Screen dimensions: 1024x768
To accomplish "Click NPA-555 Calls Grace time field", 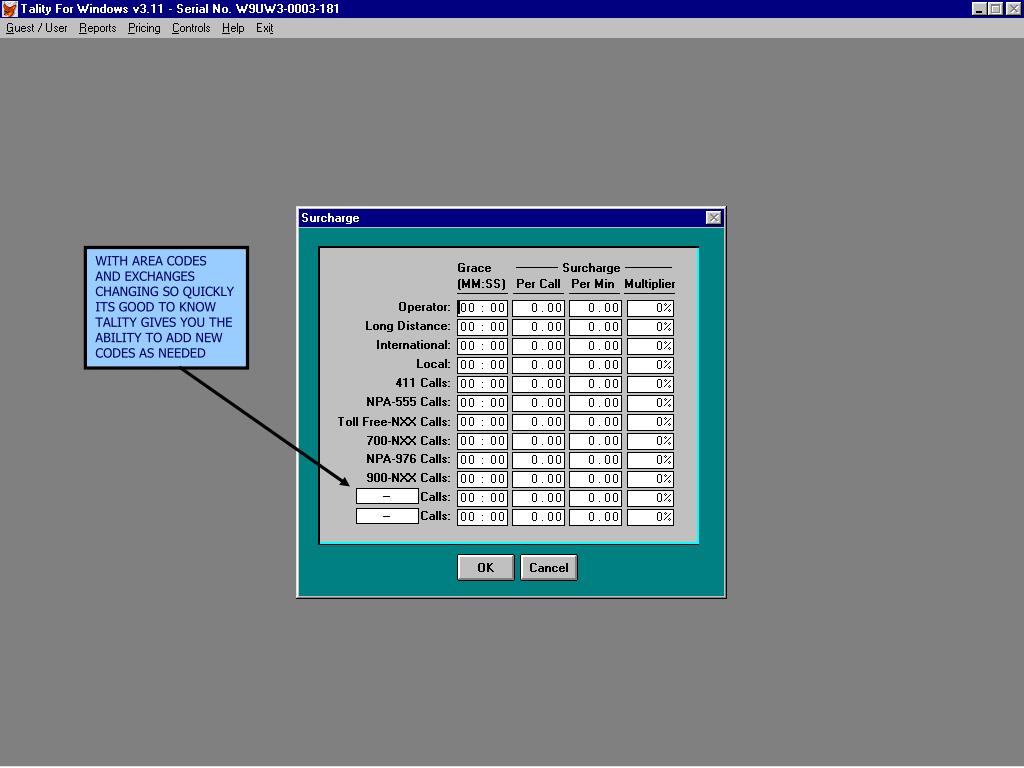I will click(483, 402).
